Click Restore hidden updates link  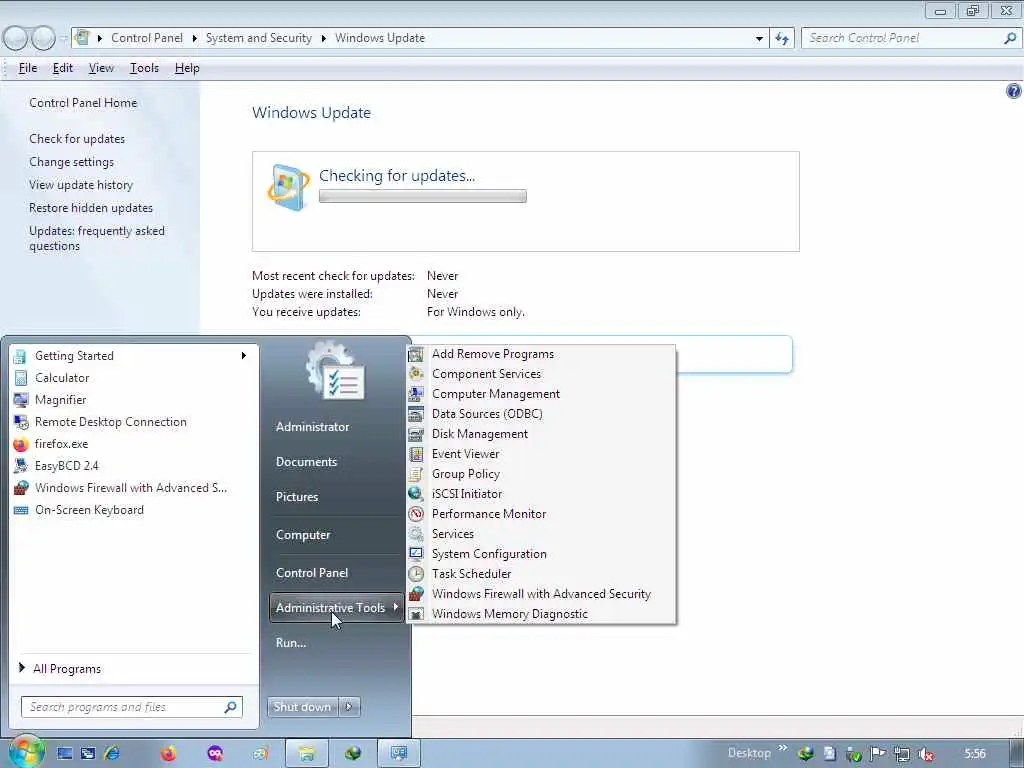click(x=91, y=208)
